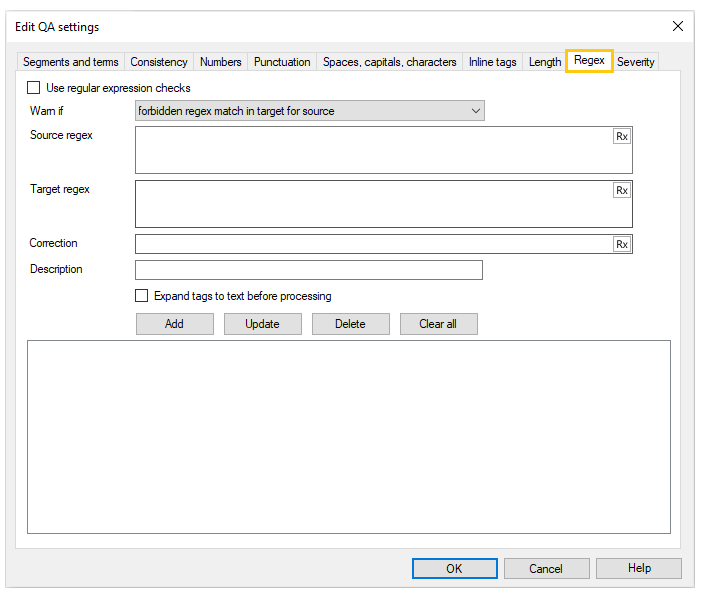This screenshot has width=704, height=595.
Task: Focus the Source regex text box
Action: pos(372,150)
